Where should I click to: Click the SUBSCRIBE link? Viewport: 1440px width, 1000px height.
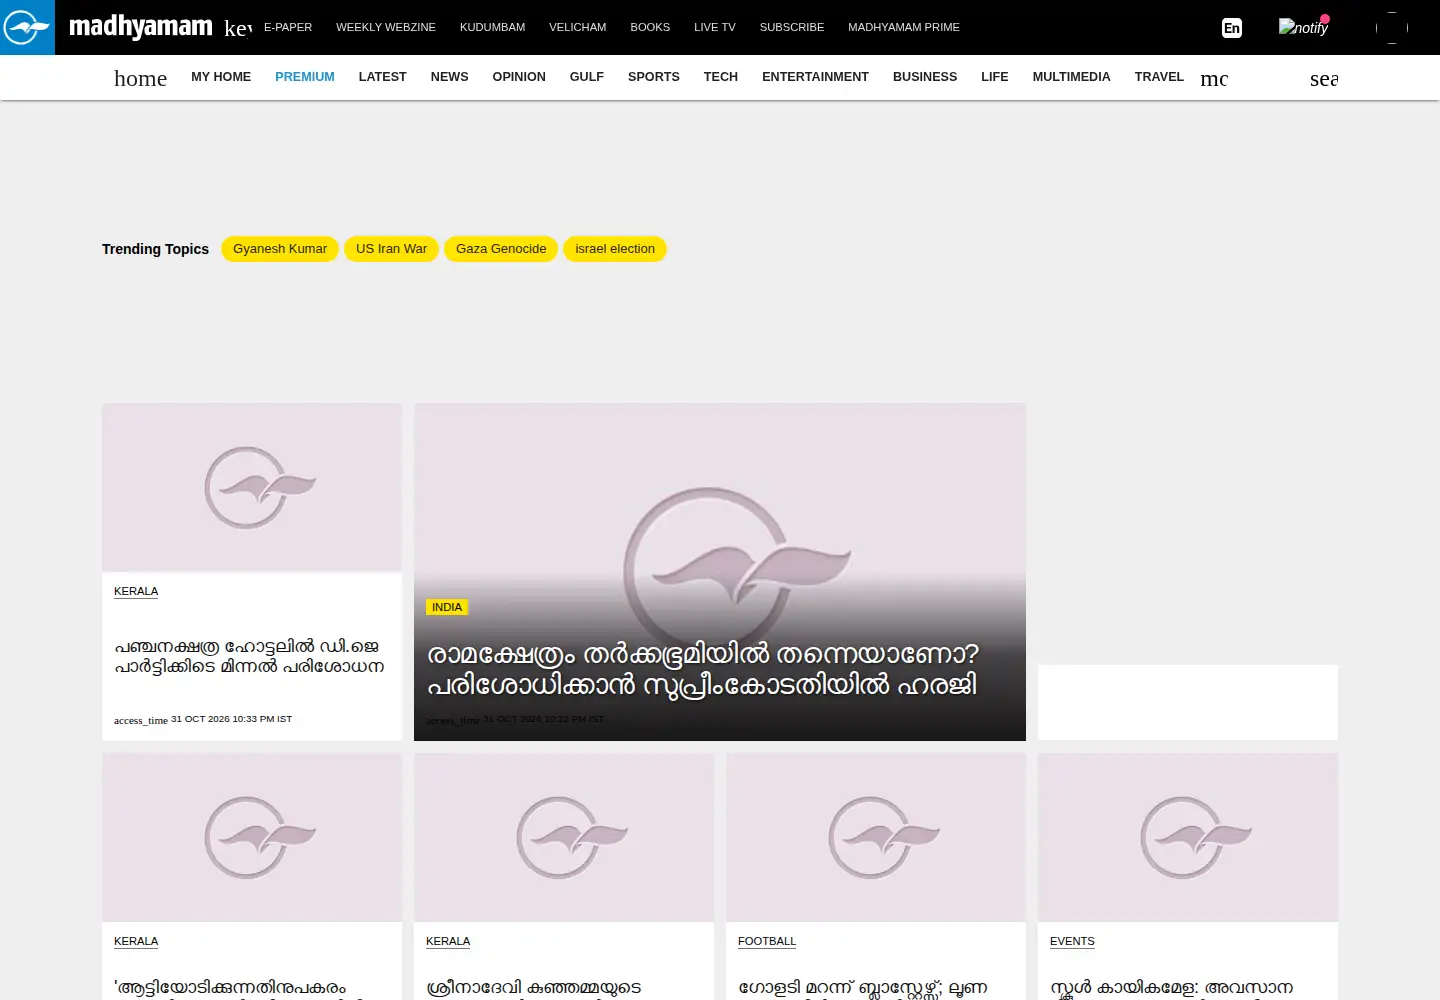coord(792,27)
